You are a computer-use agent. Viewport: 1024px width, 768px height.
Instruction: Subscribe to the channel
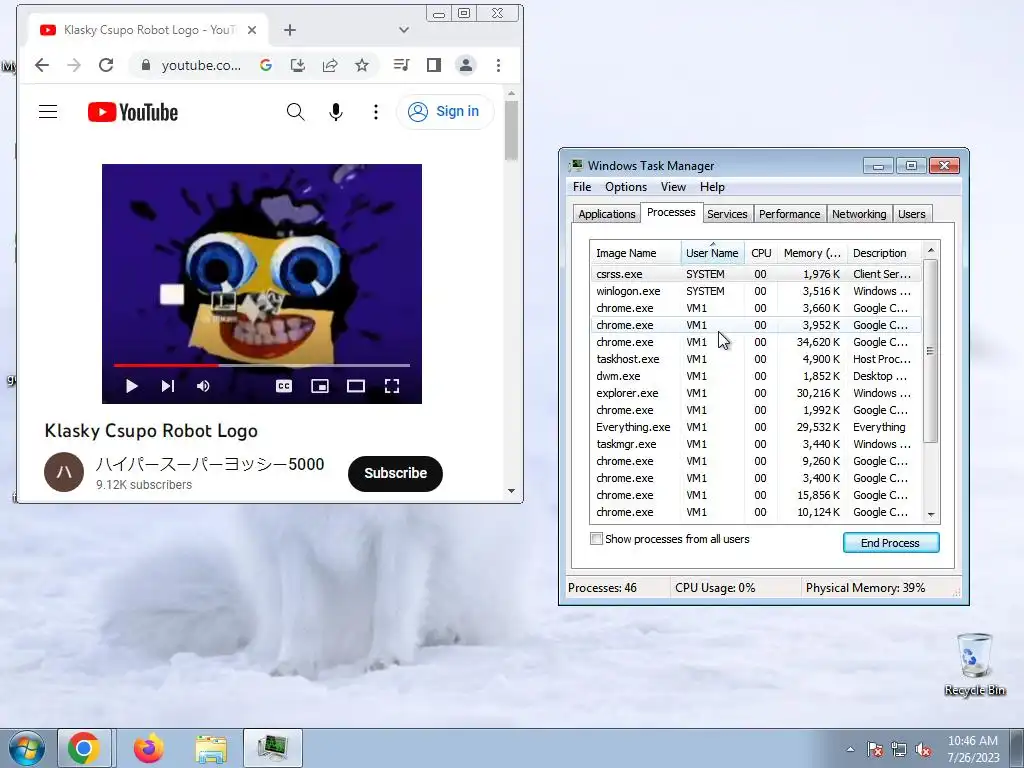click(x=395, y=473)
